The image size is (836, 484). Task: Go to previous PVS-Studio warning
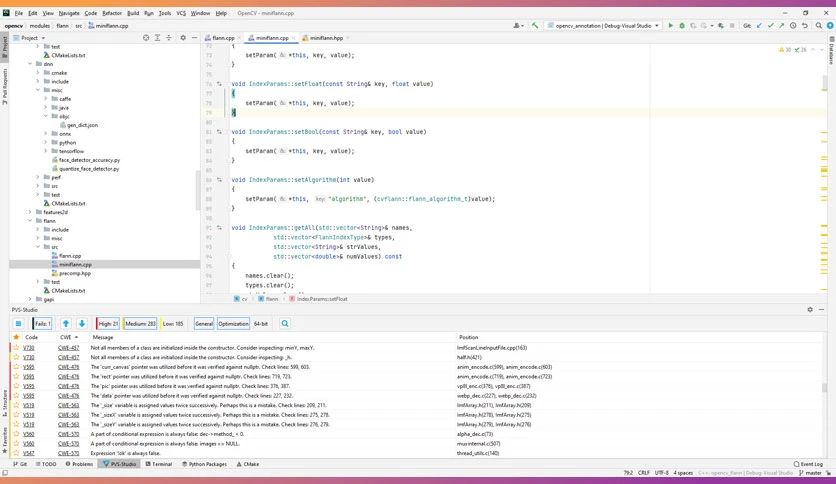[66, 324]
